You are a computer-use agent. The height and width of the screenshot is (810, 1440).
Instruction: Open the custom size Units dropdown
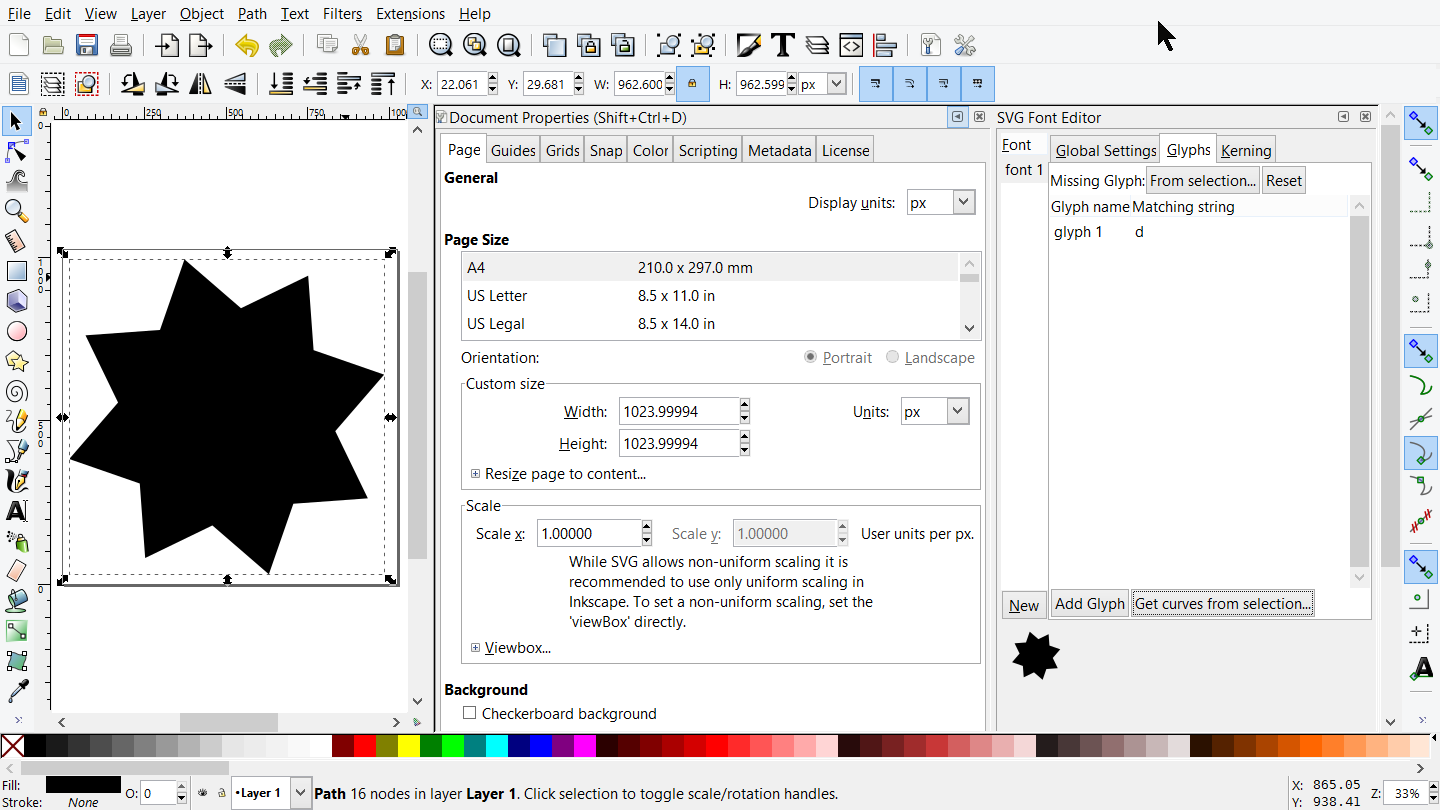tap(934, 410)
